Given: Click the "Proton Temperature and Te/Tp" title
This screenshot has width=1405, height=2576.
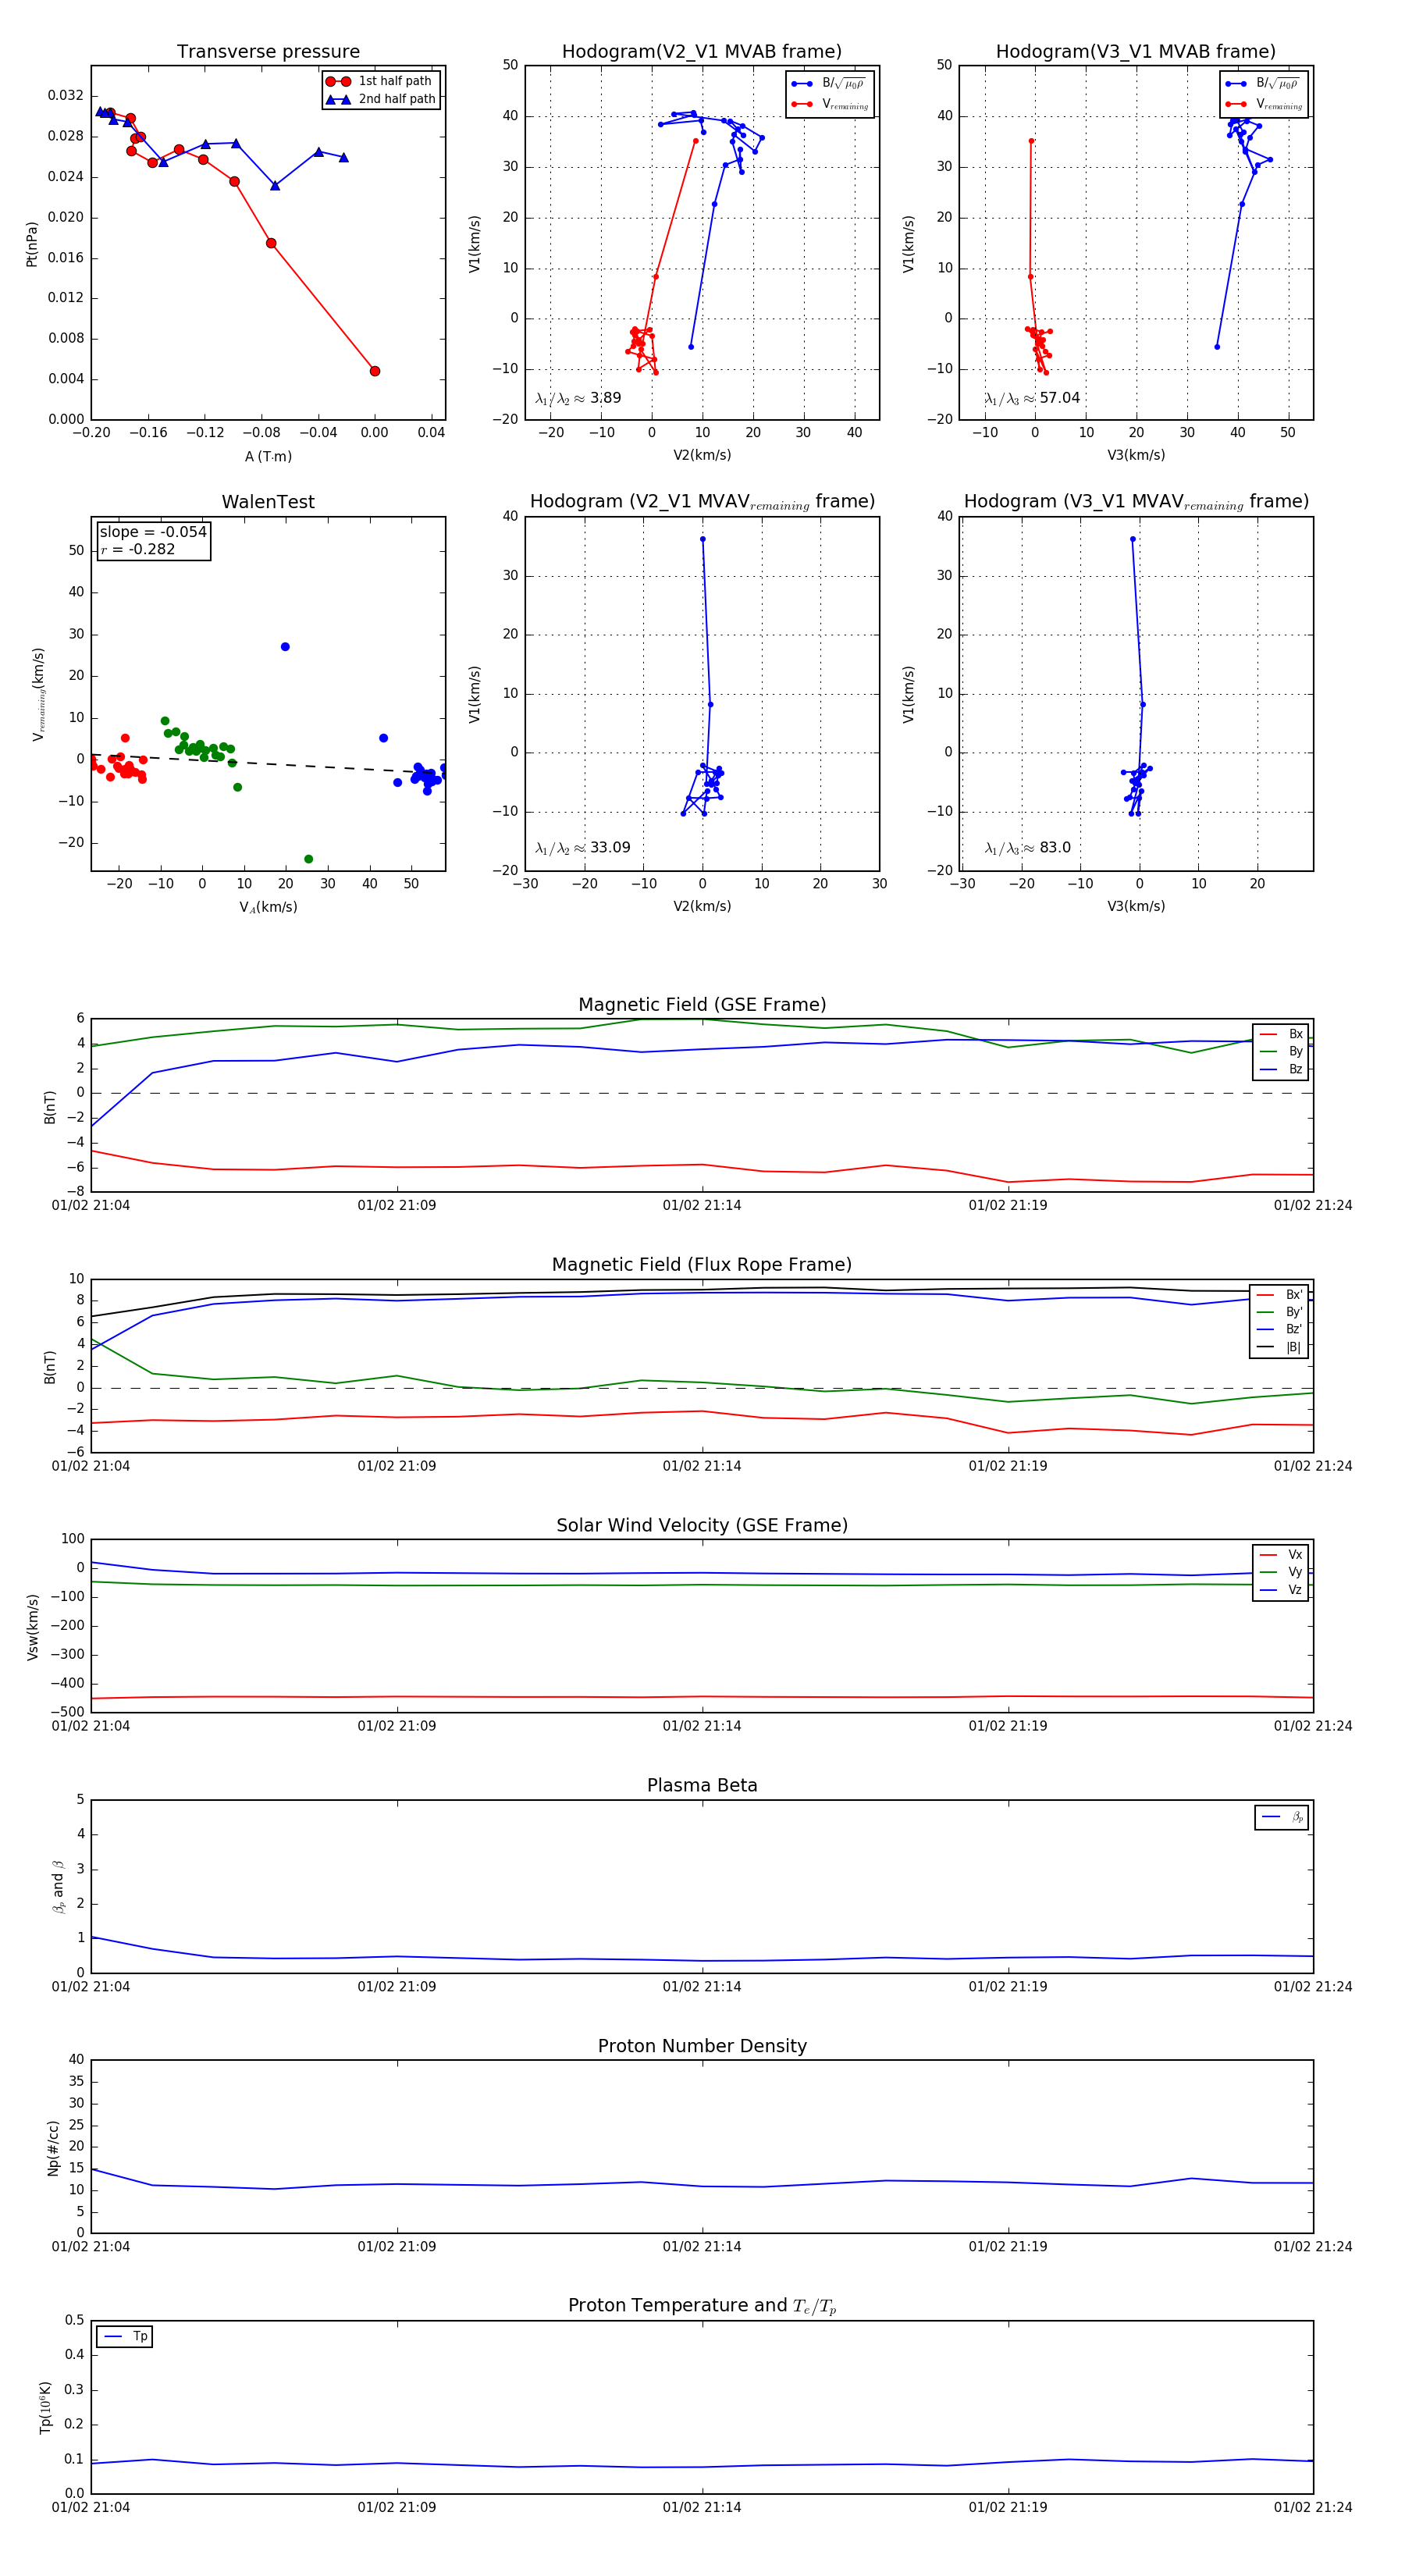Looking at the screenshot, I should [702, 2306].
